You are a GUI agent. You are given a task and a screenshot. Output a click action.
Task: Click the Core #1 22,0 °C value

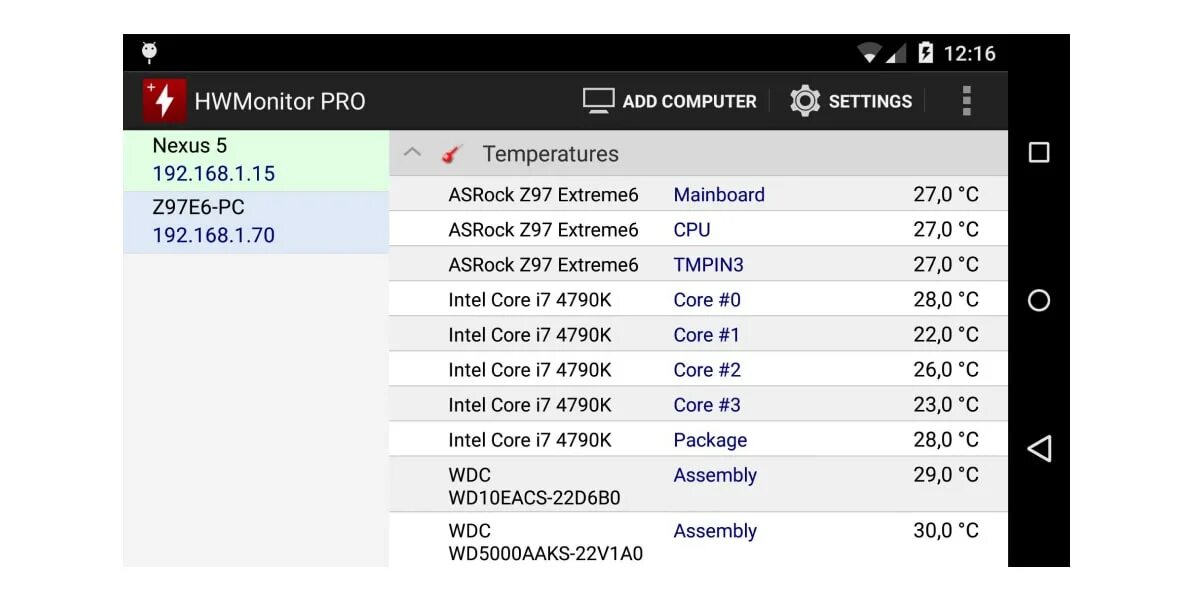pos(946,335)
